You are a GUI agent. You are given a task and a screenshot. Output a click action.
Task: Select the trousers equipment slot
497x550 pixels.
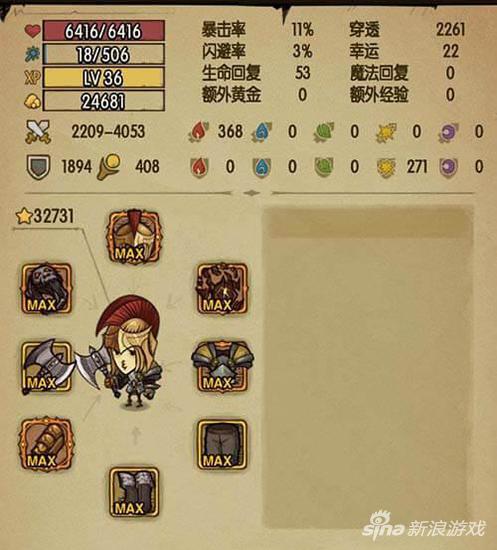tap(222, 445)
